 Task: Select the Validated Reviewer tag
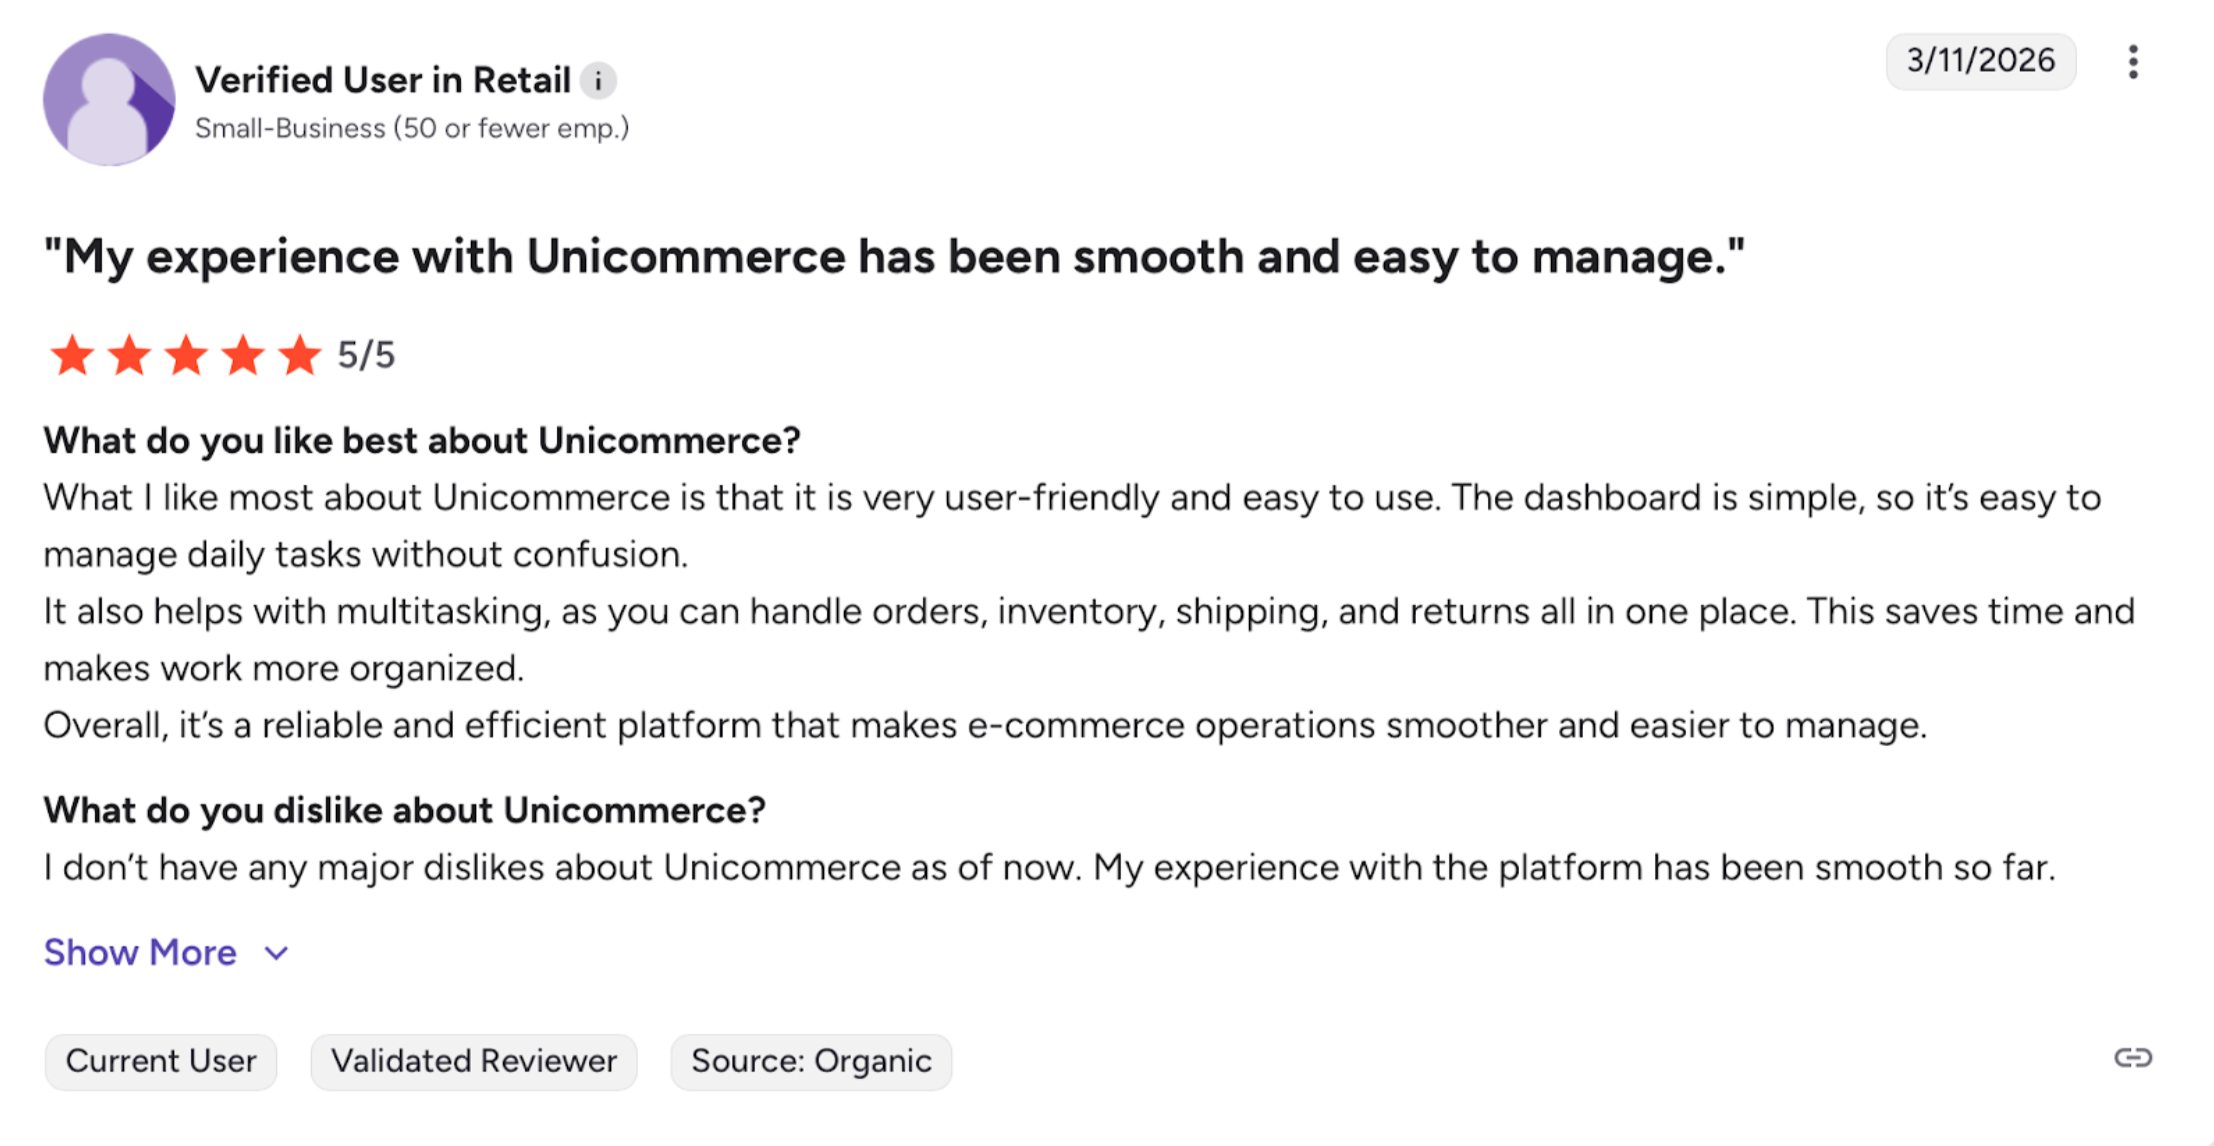click(474, 1061)
